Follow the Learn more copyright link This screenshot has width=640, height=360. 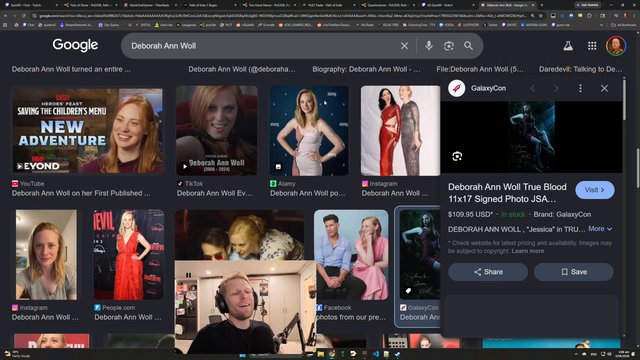(528, 251)
